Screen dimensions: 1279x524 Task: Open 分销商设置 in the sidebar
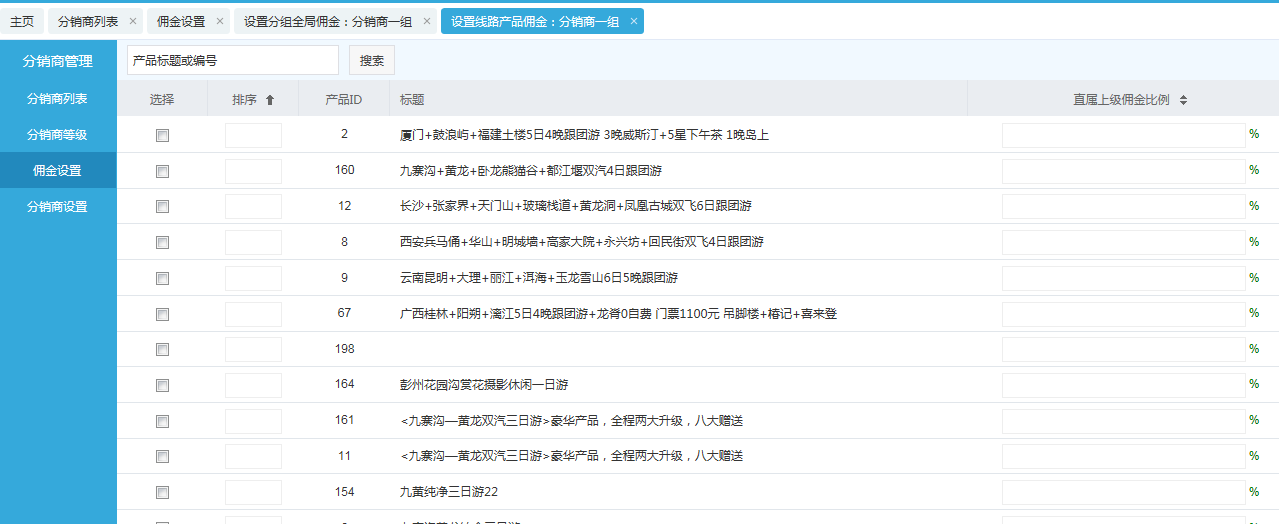tap(57, 207)
